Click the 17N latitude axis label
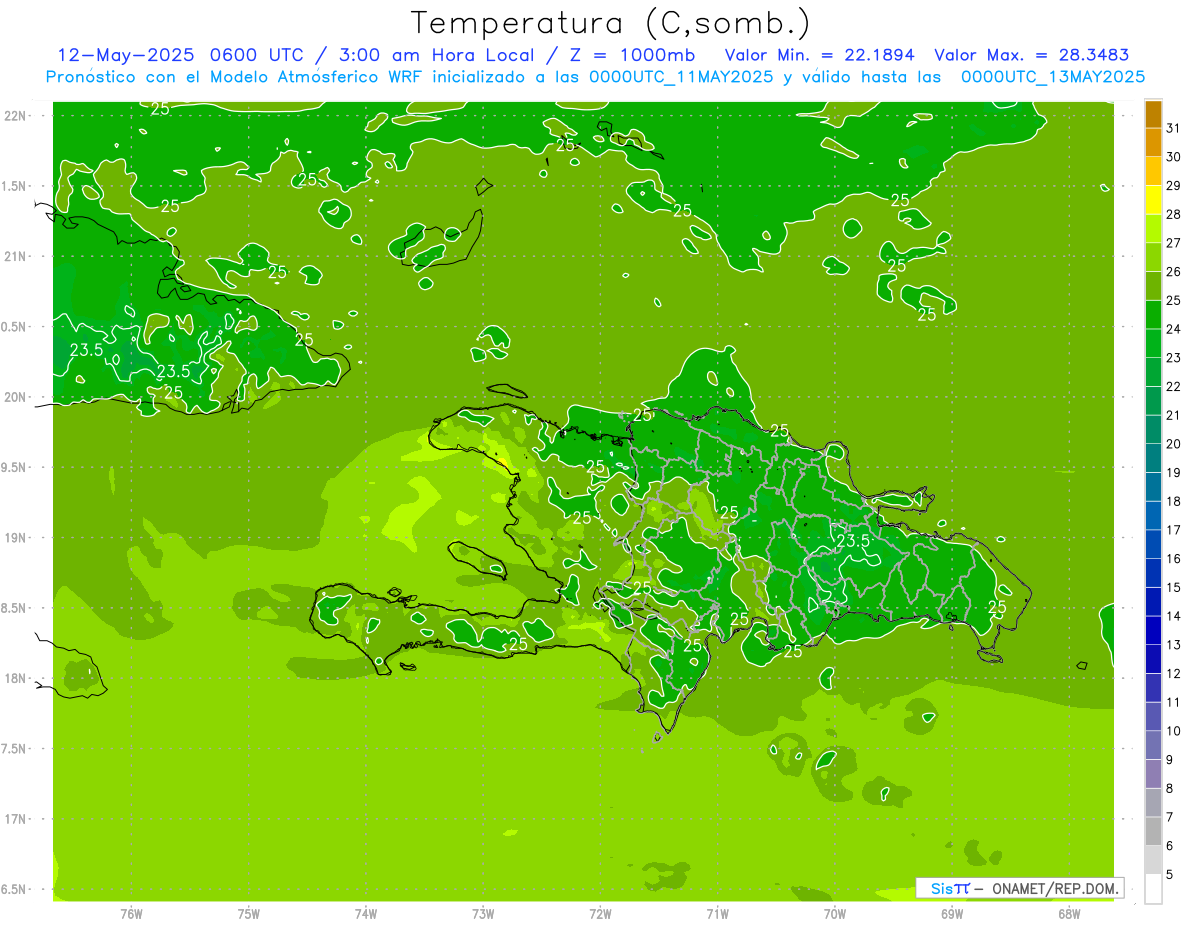This screenshot has width=1200, height=927. 15,819
